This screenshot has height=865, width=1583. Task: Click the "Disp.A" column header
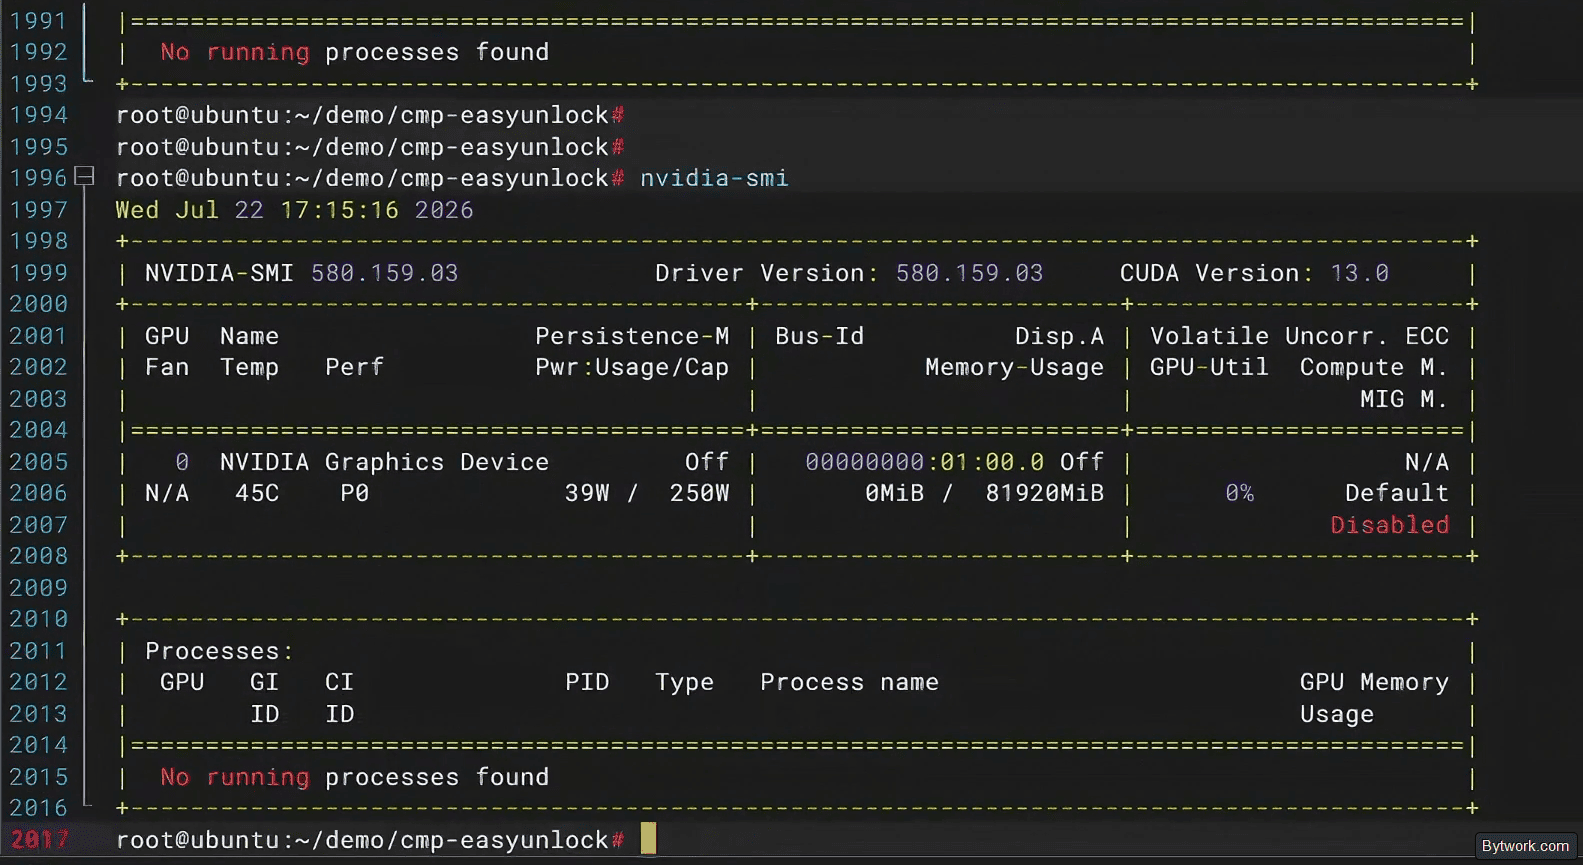coord(1059,336)
